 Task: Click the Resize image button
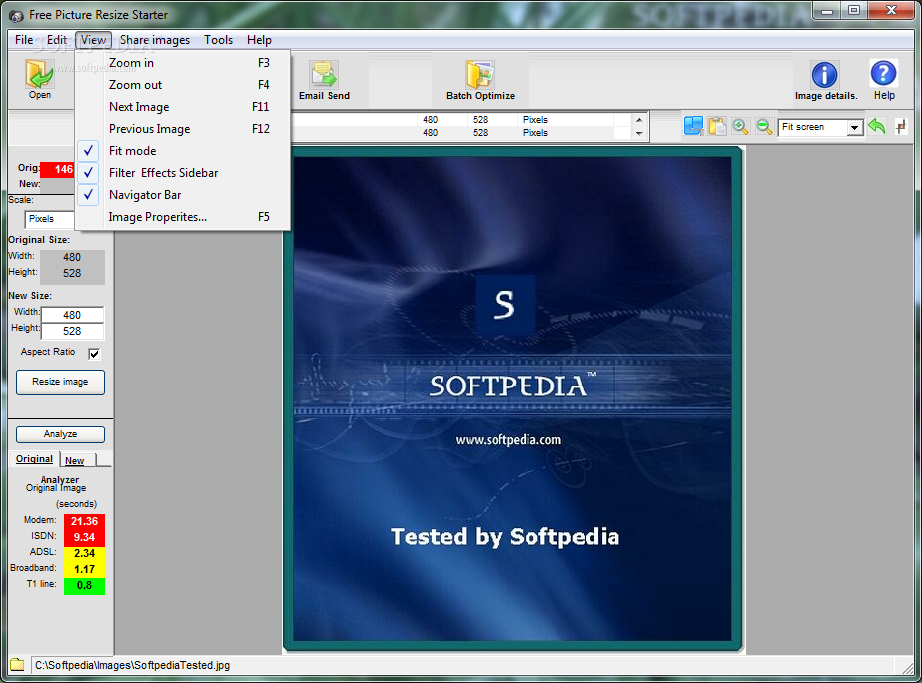[x=60, y=382]
